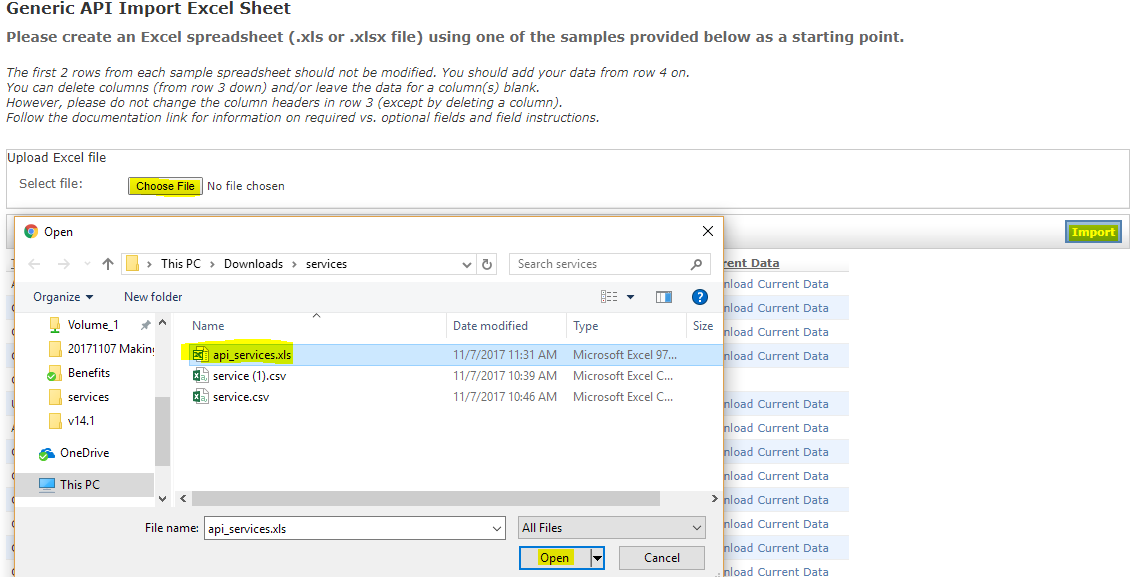Open the help question mark icon
Screen dimensions: 1136x577
point(700,297)
